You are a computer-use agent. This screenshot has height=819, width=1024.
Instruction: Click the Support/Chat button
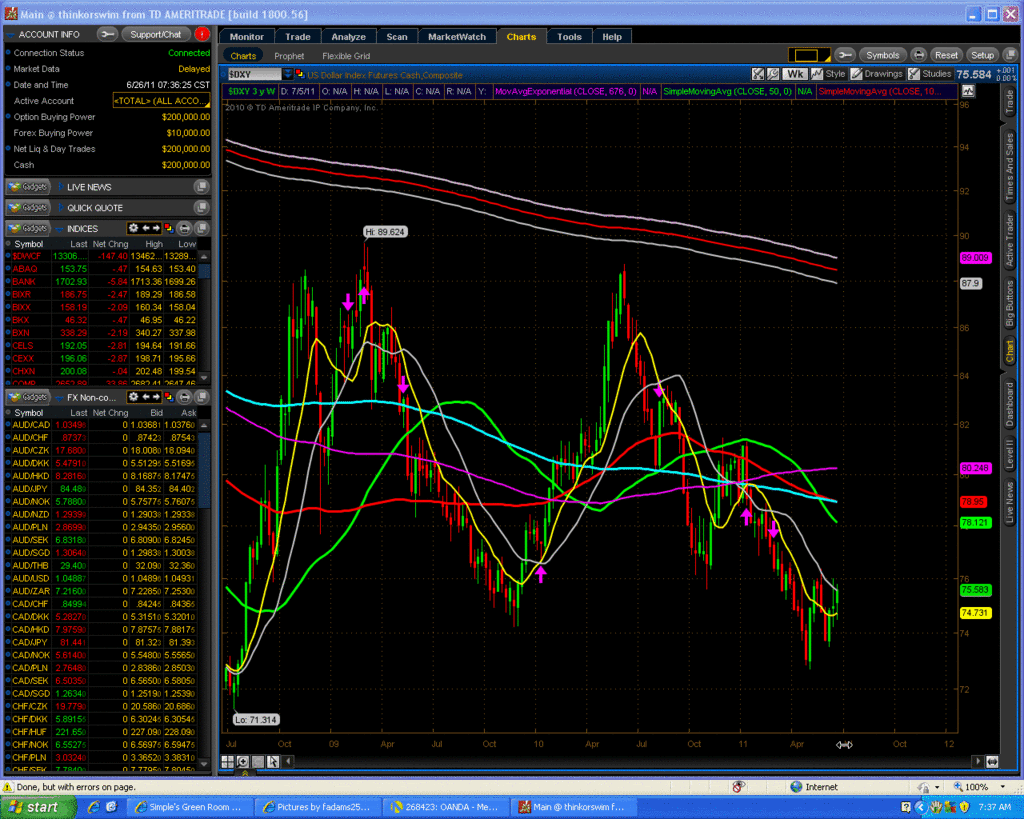[156, 34]
